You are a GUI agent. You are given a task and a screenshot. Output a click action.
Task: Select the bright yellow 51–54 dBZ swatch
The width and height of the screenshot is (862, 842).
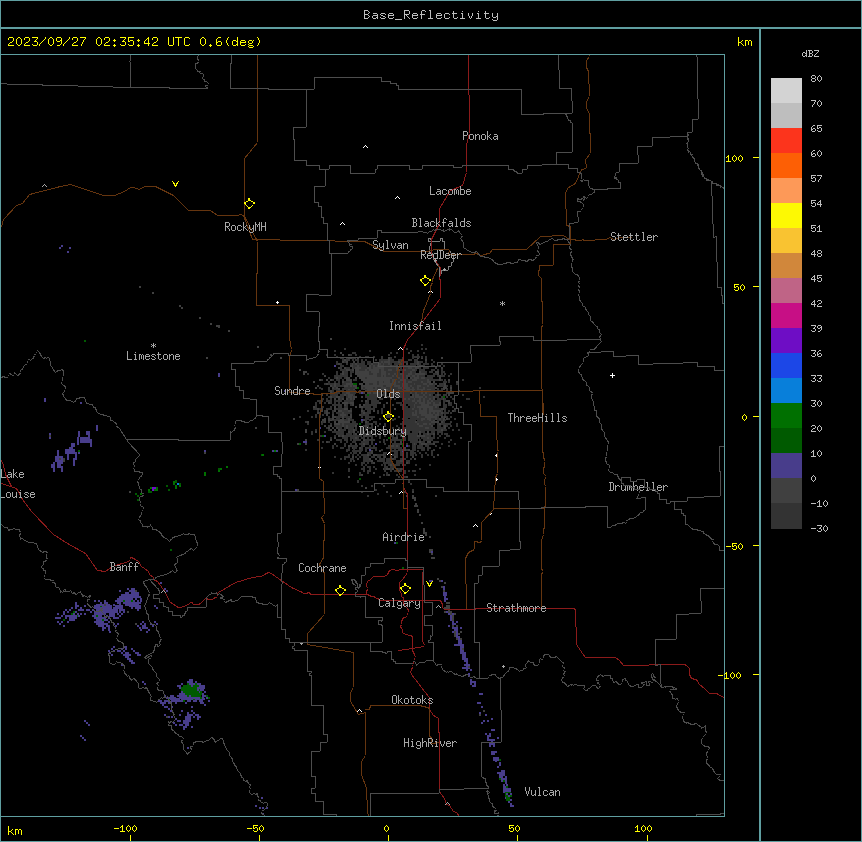786,215
